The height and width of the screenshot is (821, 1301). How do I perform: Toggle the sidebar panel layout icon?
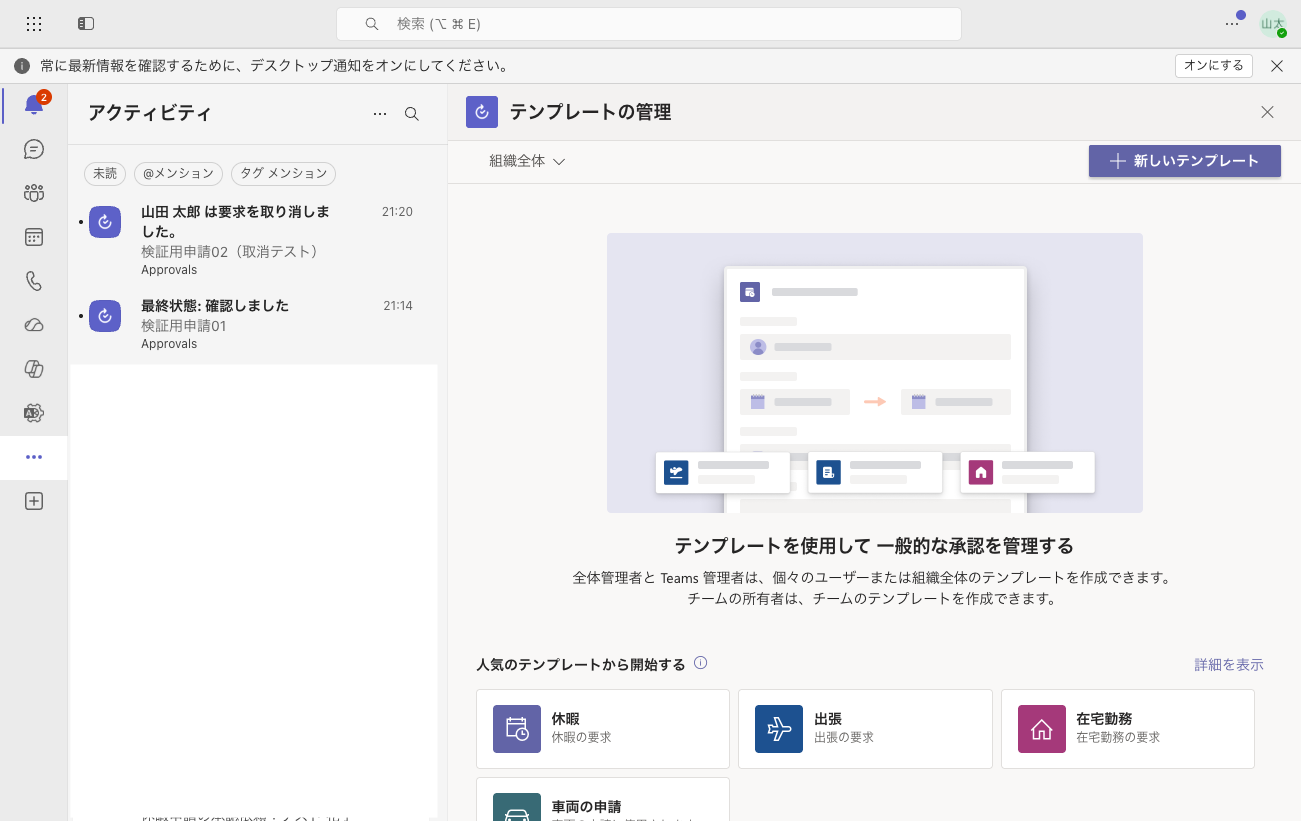[86, 23]
